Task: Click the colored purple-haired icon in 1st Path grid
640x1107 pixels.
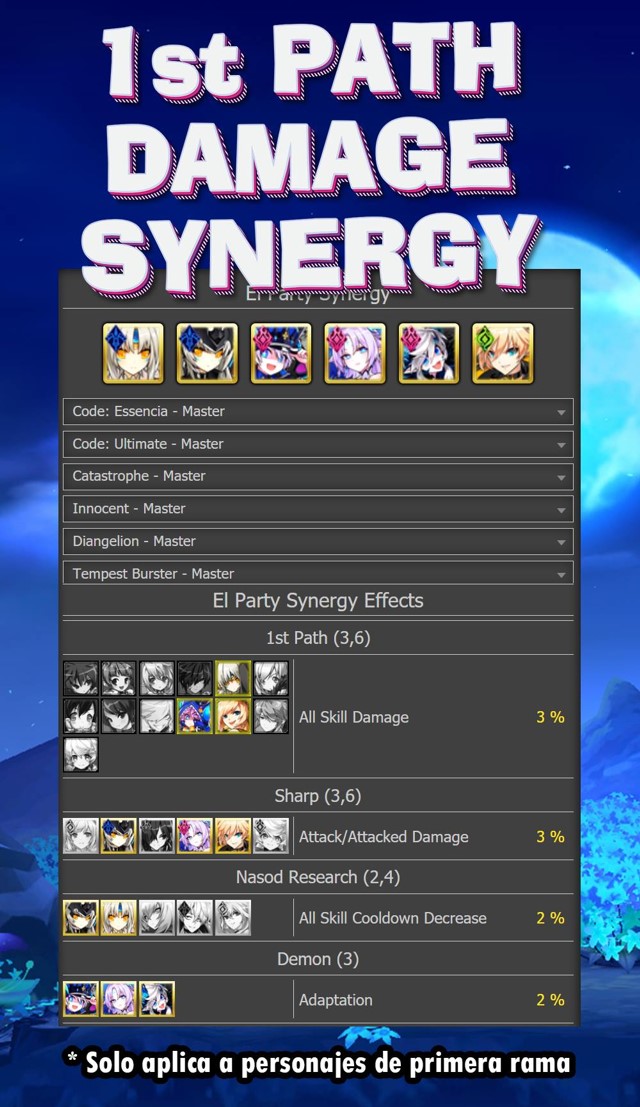Action: (x=195, y=716)
